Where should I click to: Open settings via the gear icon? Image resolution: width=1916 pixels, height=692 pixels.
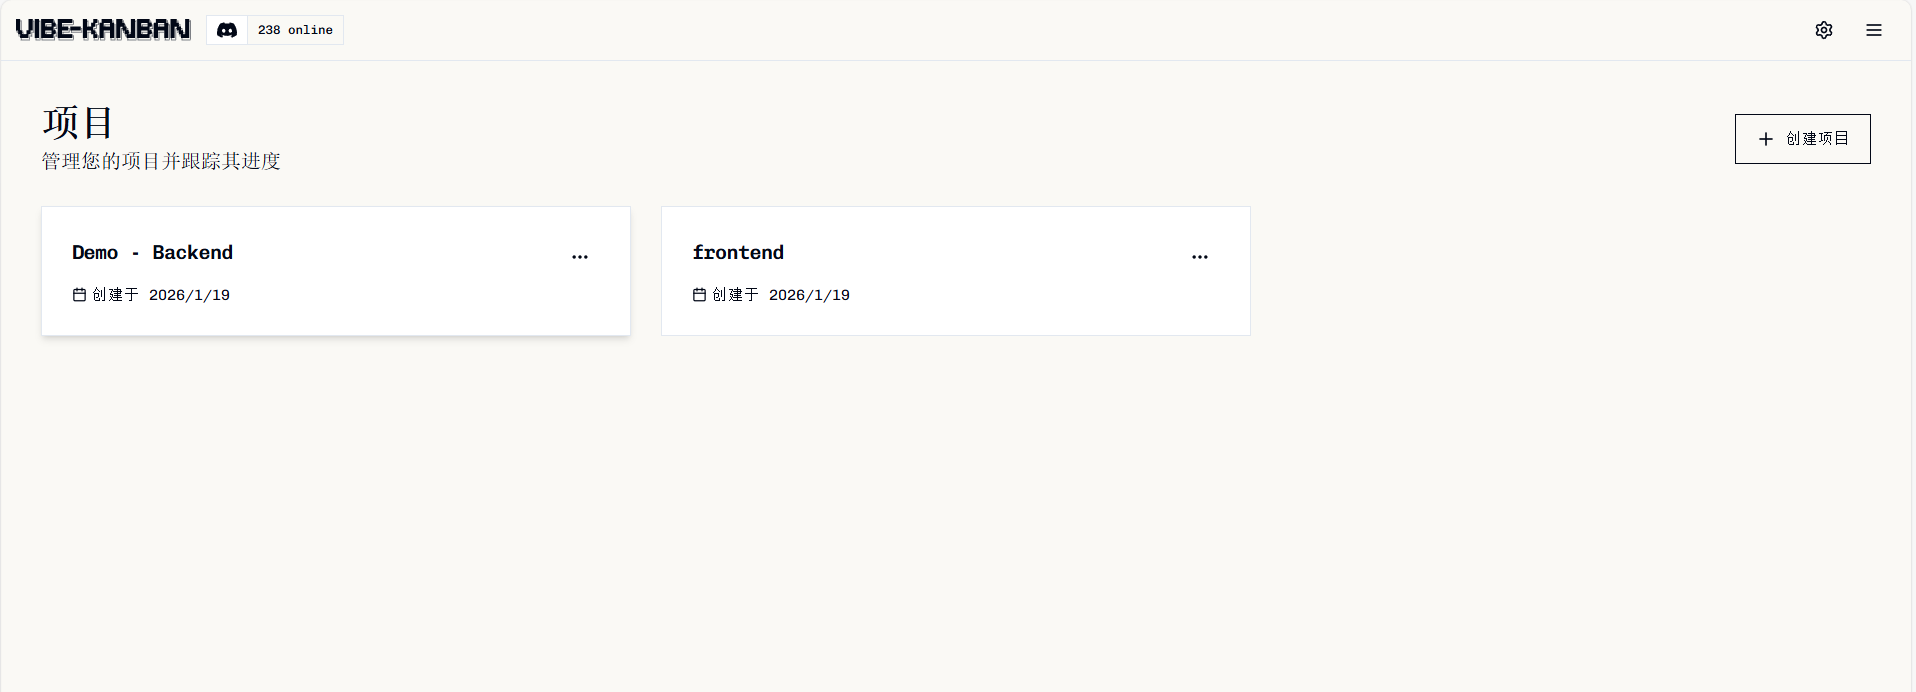[x=1824, y=30]
